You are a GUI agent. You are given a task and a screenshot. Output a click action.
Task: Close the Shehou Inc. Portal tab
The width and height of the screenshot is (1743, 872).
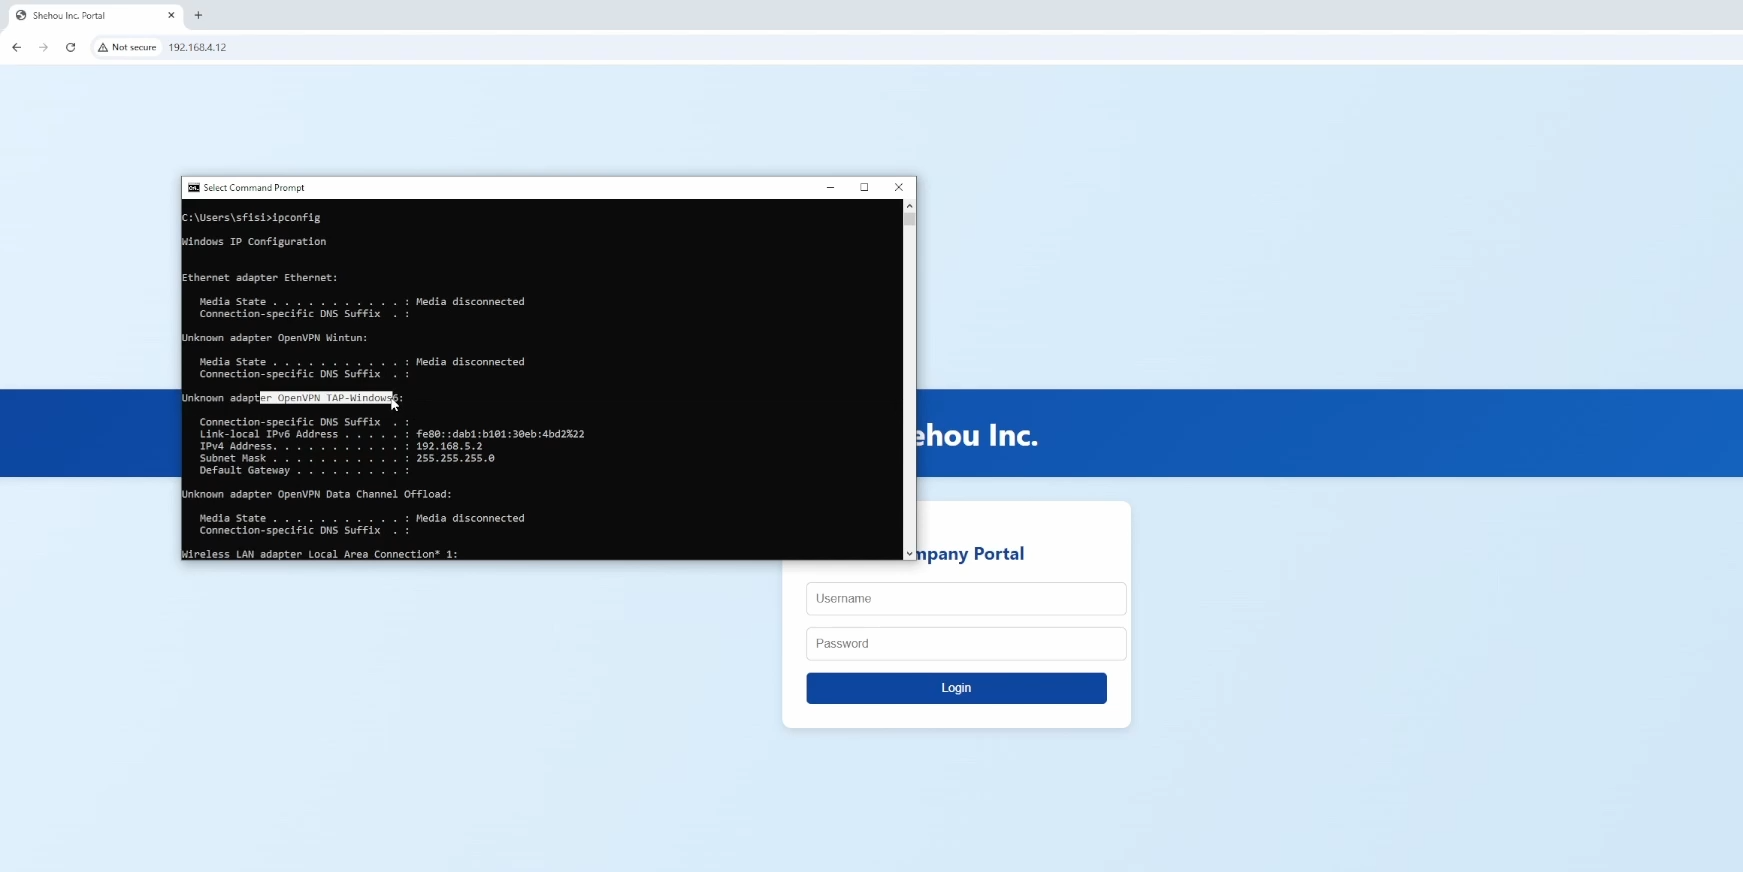[x=171, y=15]
